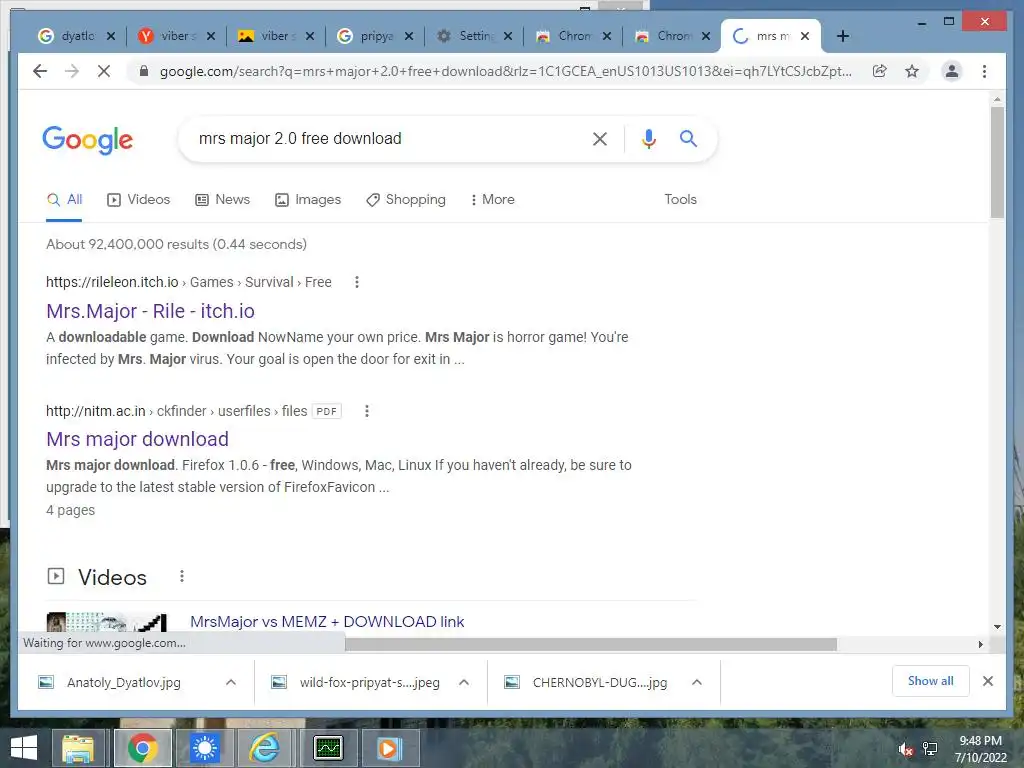Click the horizontal scrollbar thumb
This screenshot has height=768, width=1024.
[x=590, y=644]
